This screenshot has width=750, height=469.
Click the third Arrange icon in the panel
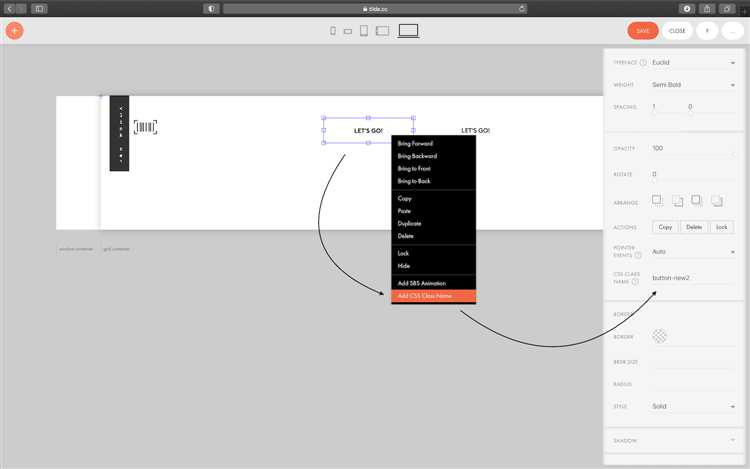coord(696,200)
